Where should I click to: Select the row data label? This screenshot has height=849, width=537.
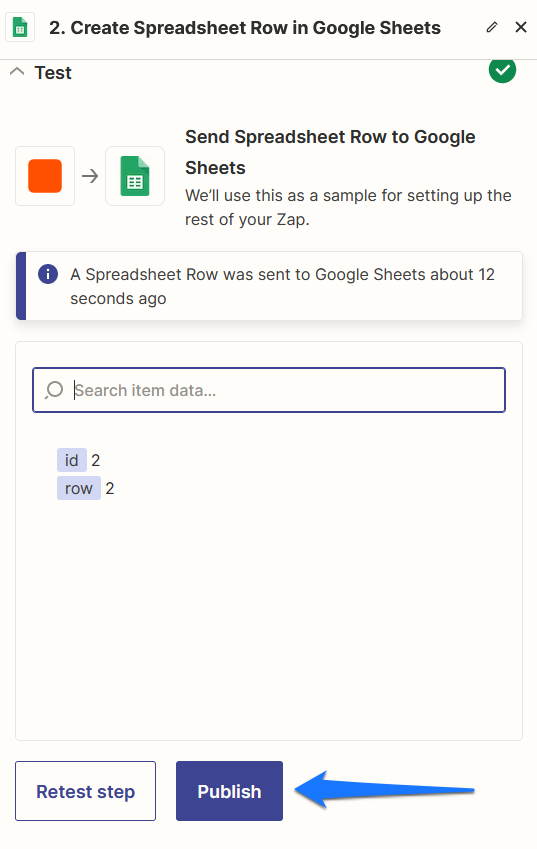click(x=79, y=488)
